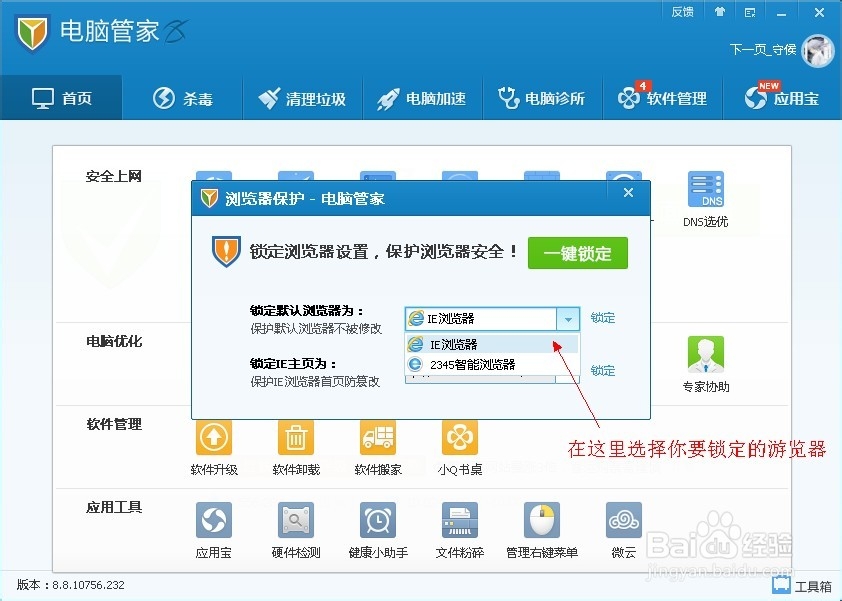Go to the 电脑加速 speedup tab
The image size is (842, 601).
pos(422,98)
